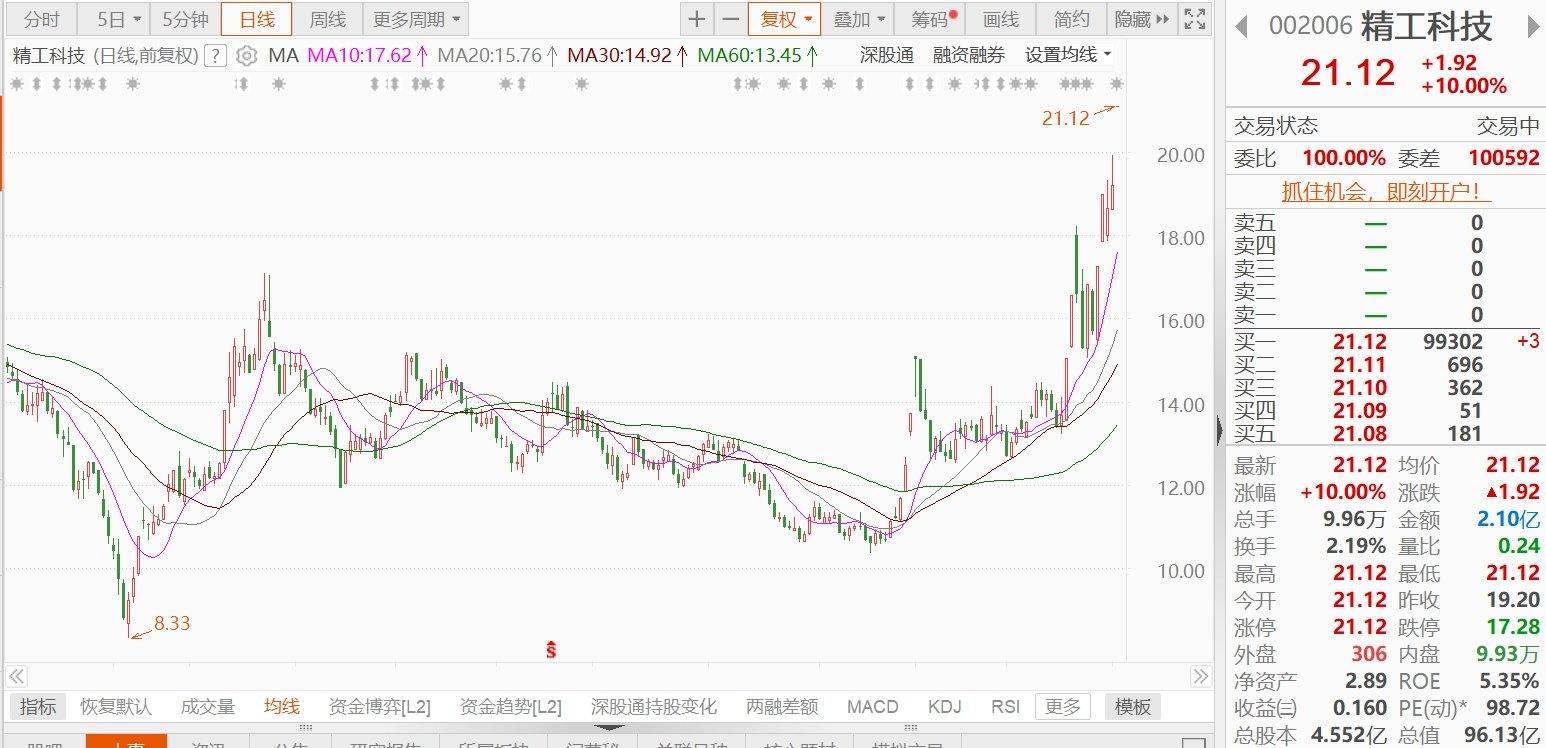Zoom in the chart with the plus button
Viewport: 1546px width, 748px height.
click(x=697, y=19)
